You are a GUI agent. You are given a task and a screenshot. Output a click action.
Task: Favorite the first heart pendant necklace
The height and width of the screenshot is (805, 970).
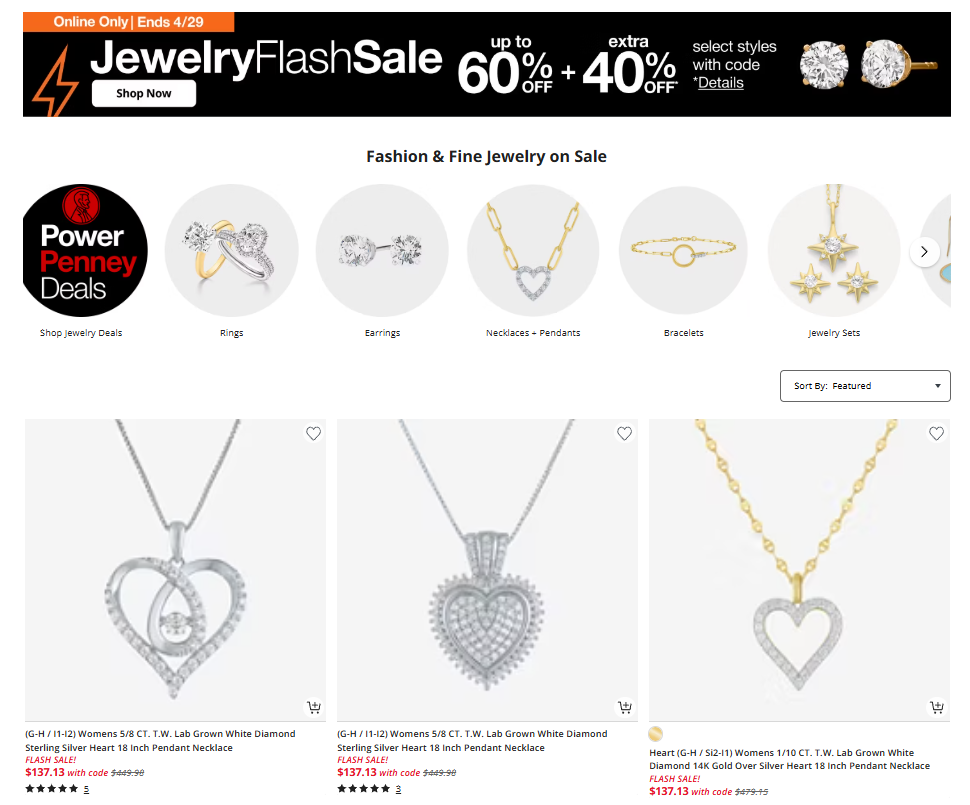tap(314, 434)
